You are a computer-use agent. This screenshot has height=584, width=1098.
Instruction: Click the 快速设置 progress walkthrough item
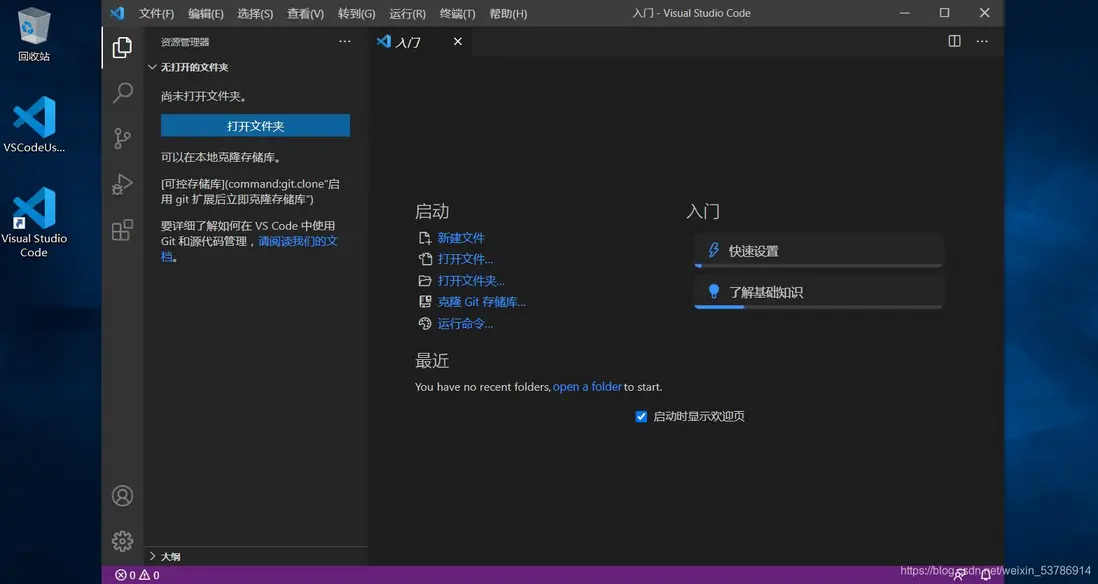coord(818,251)
